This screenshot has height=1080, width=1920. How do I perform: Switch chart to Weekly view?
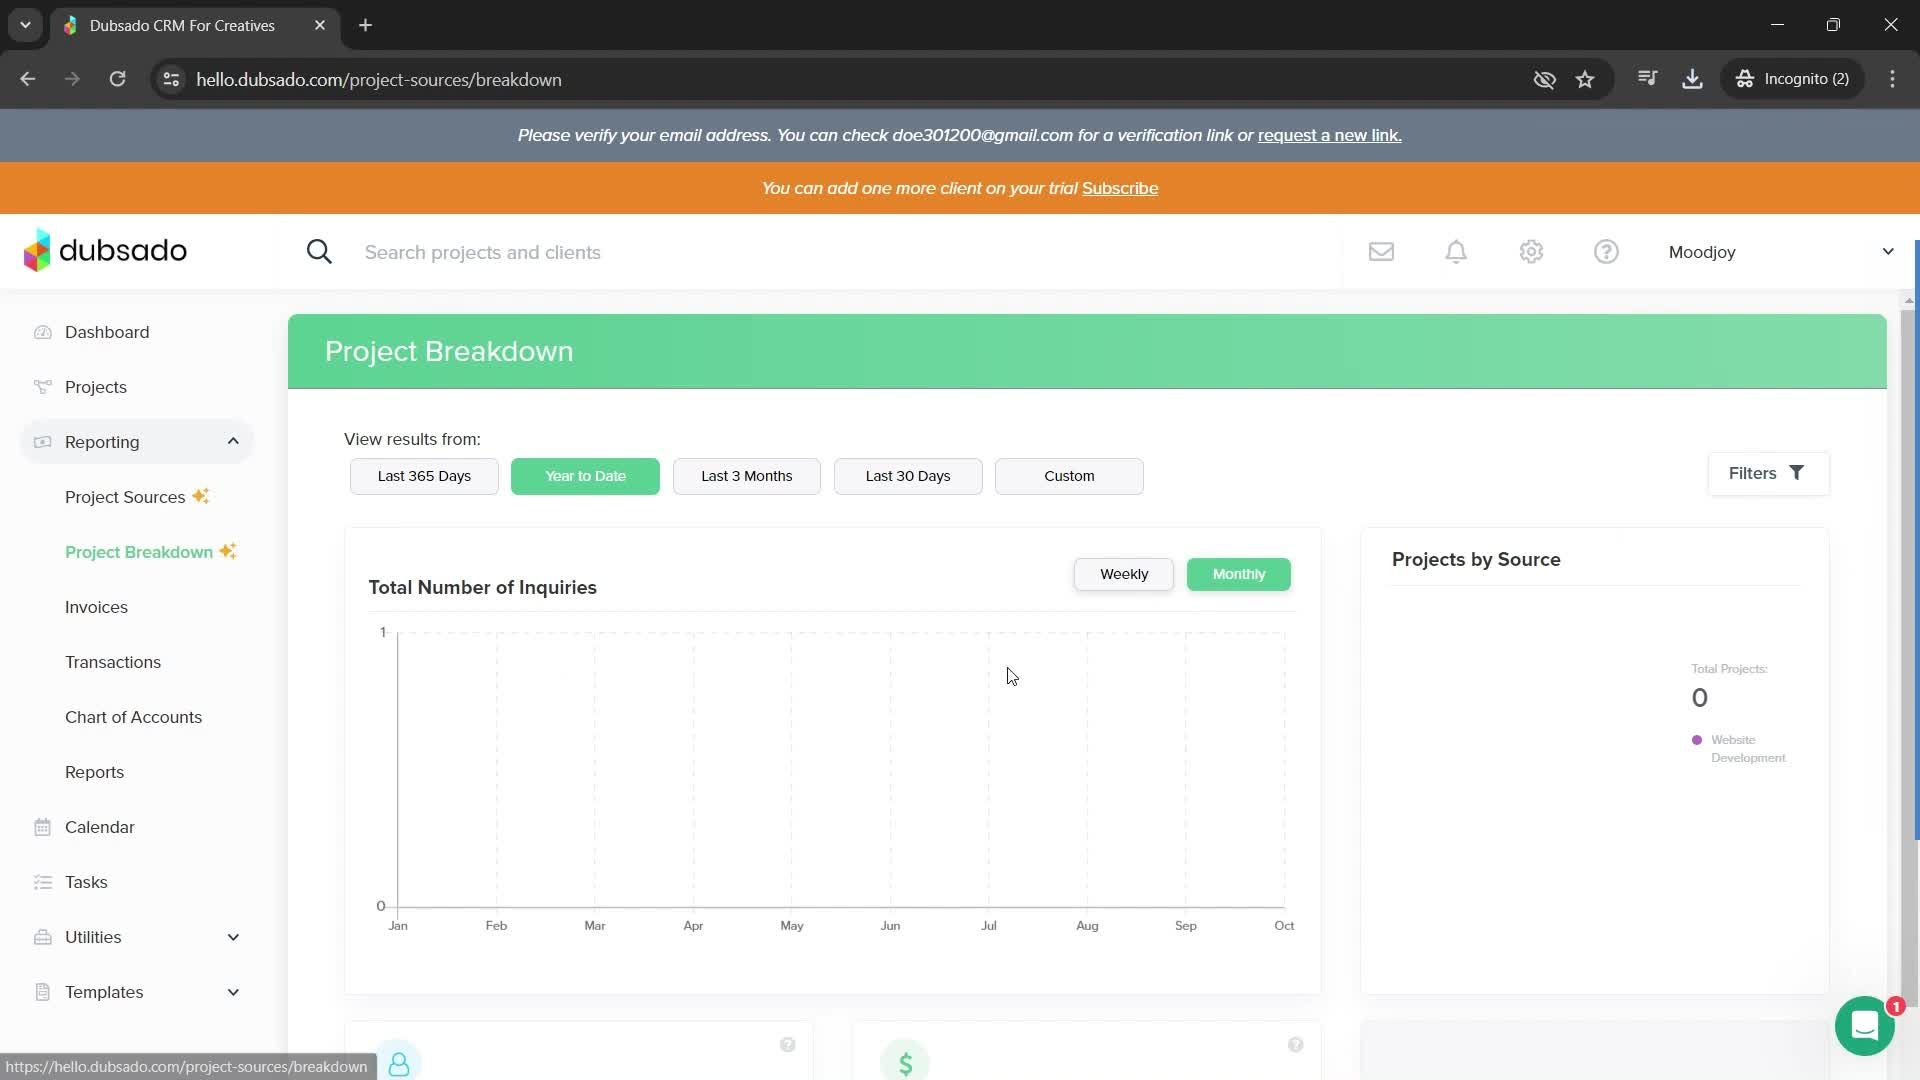[x=1124, y=574]
